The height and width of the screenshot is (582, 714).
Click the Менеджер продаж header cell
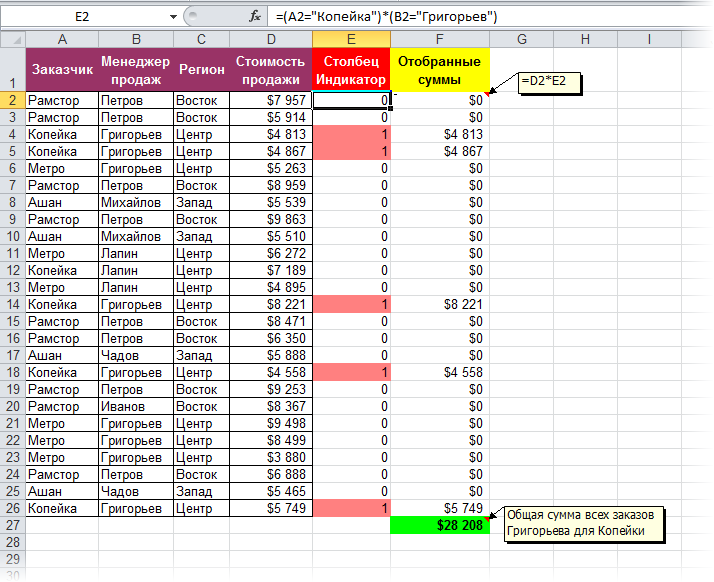(136, 70)
